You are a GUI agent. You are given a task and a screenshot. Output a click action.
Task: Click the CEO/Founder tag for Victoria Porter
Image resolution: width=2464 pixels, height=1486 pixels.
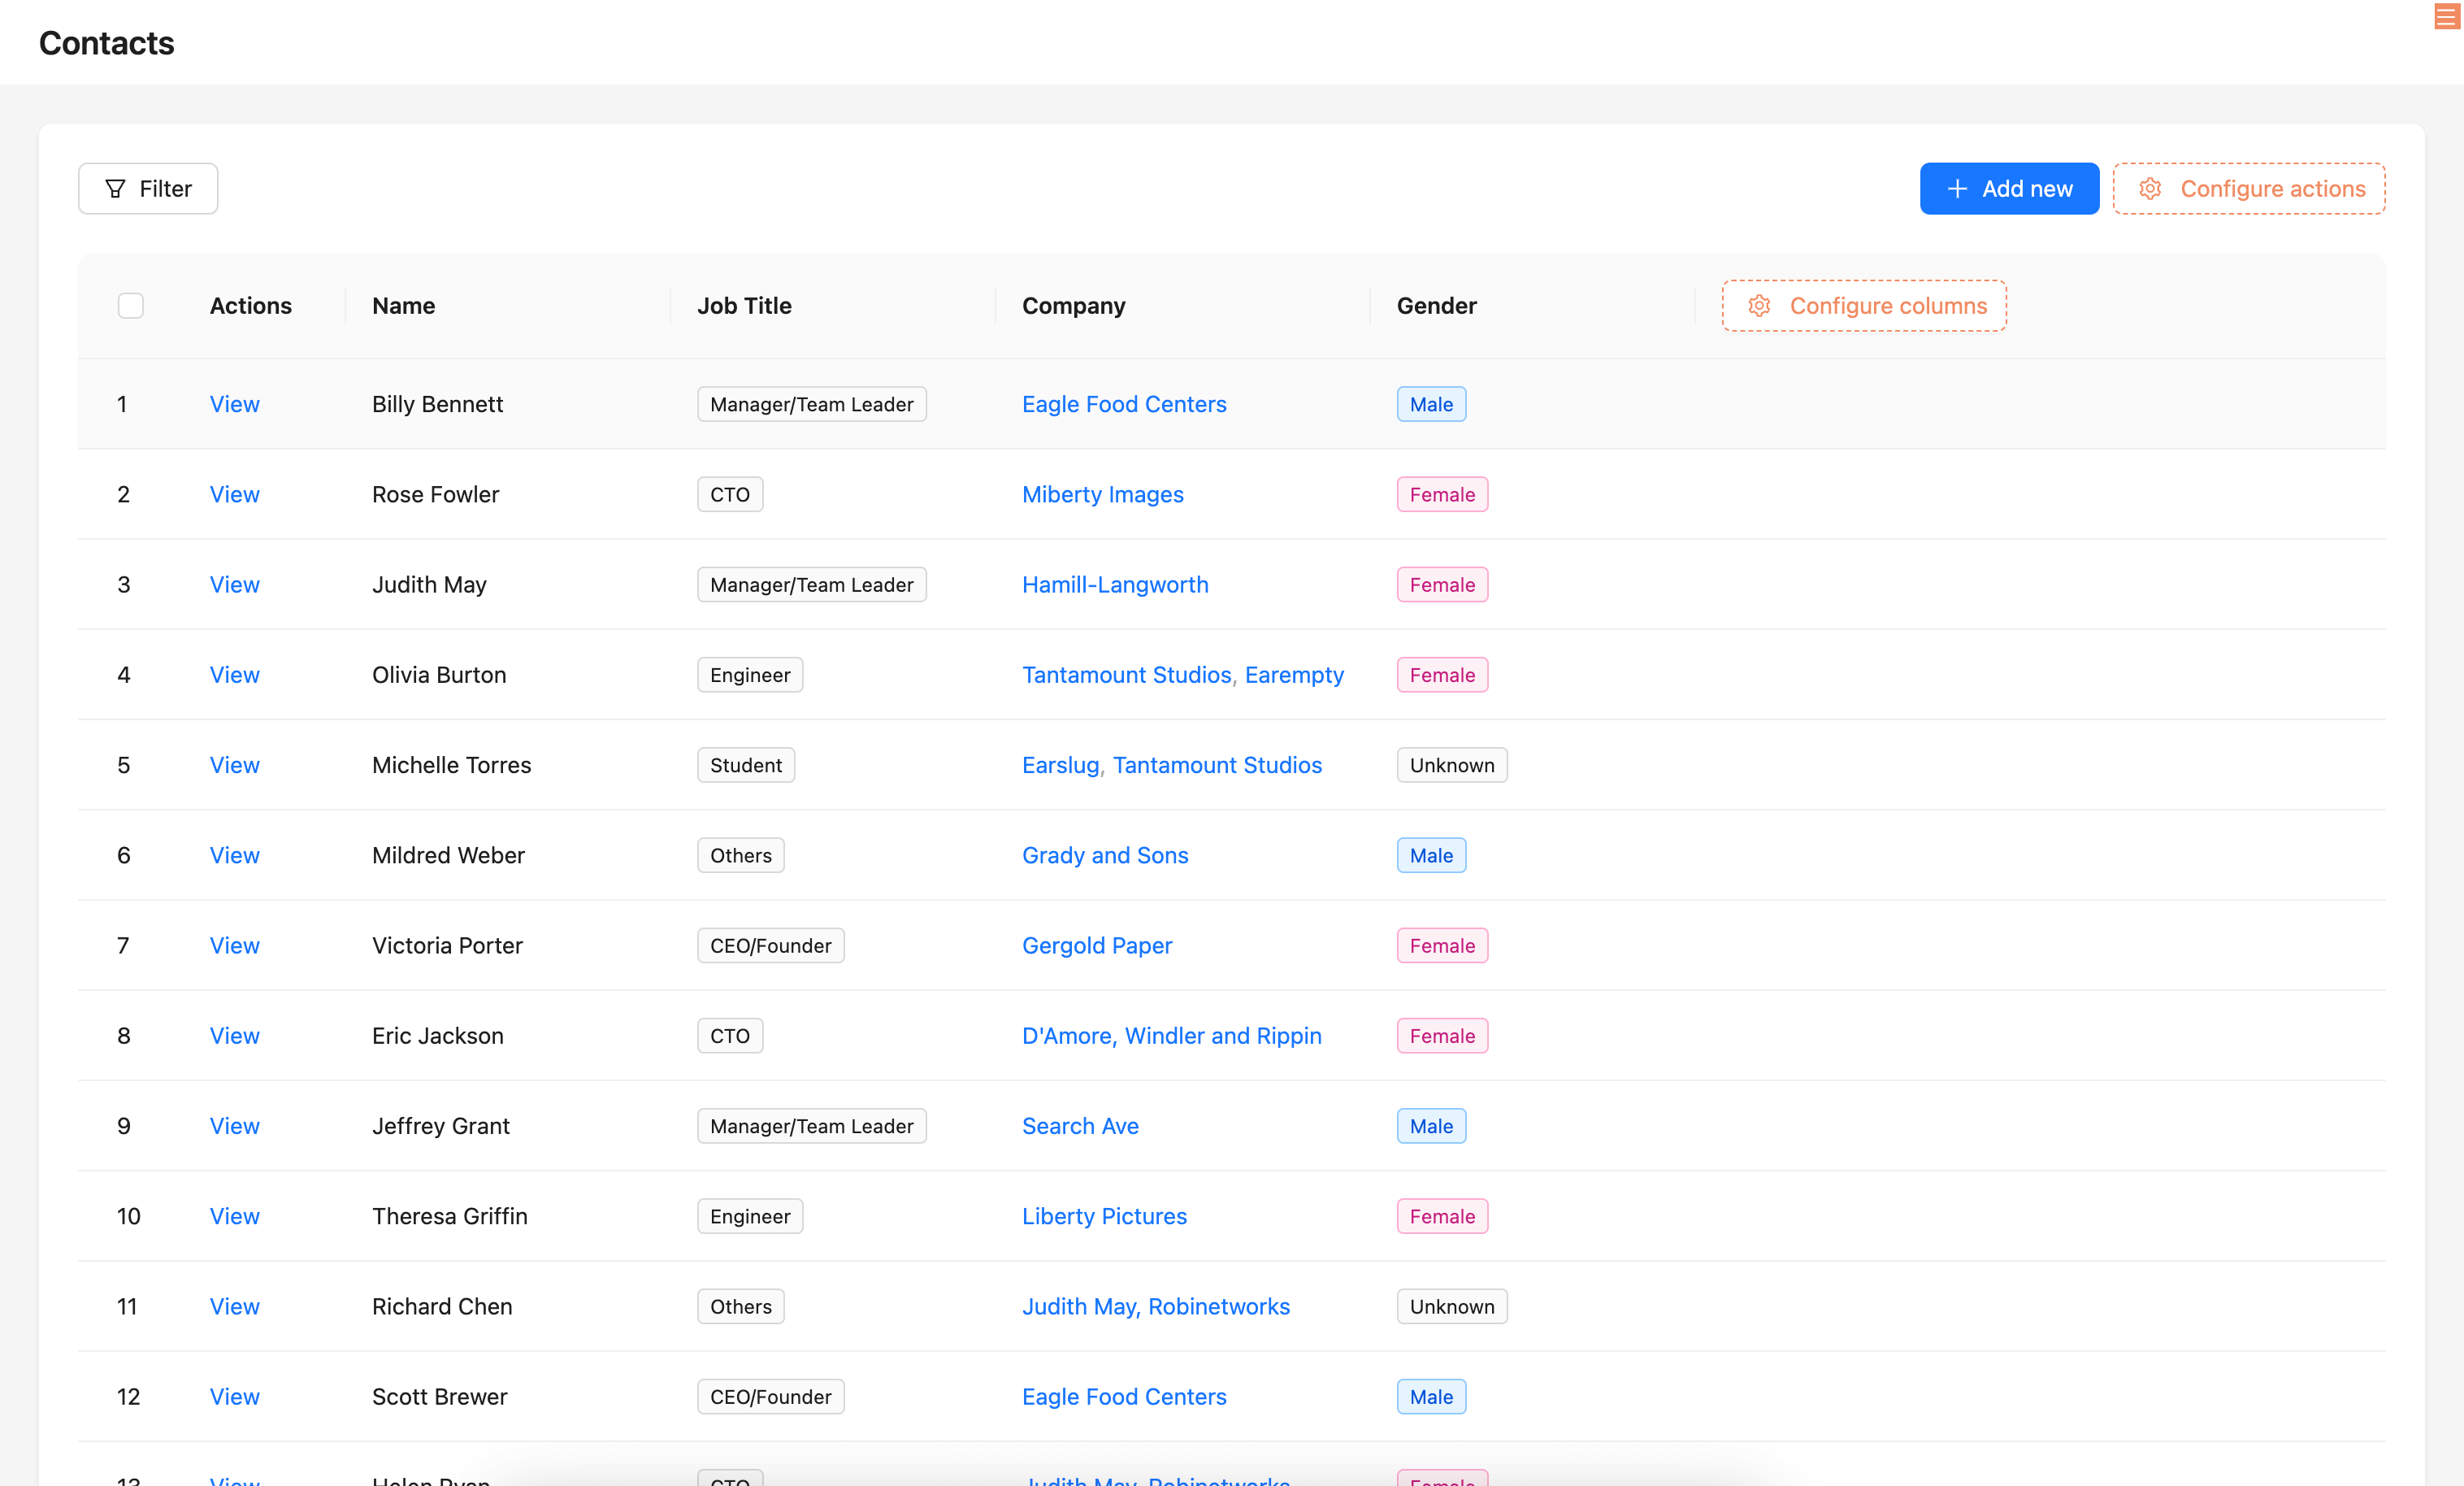(770, 946)
